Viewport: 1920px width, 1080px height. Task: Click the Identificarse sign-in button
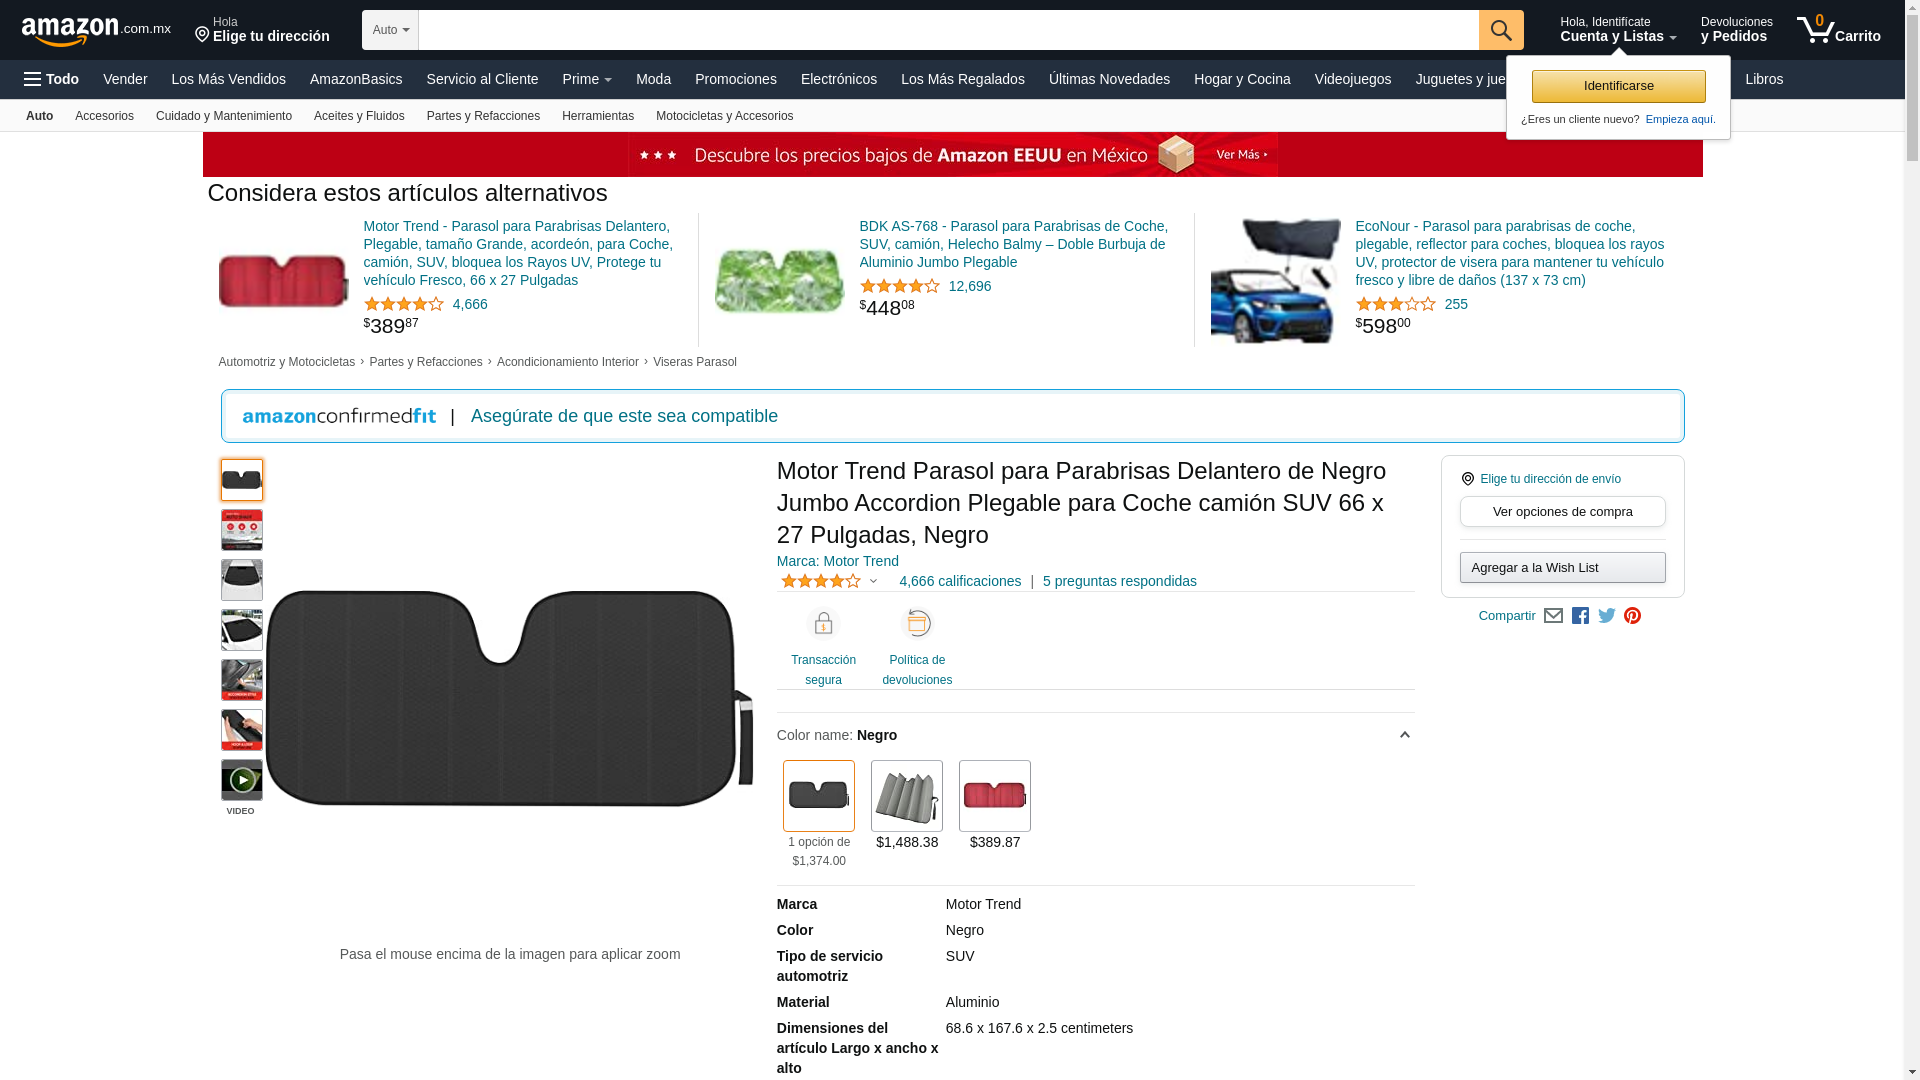point(1618,86)
